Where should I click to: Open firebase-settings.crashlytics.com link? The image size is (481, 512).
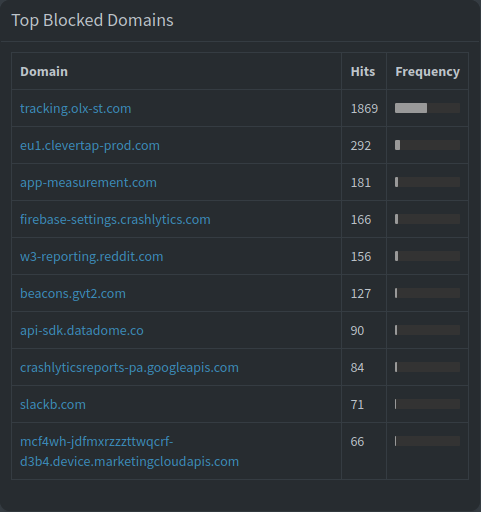[x=115, y=220]
